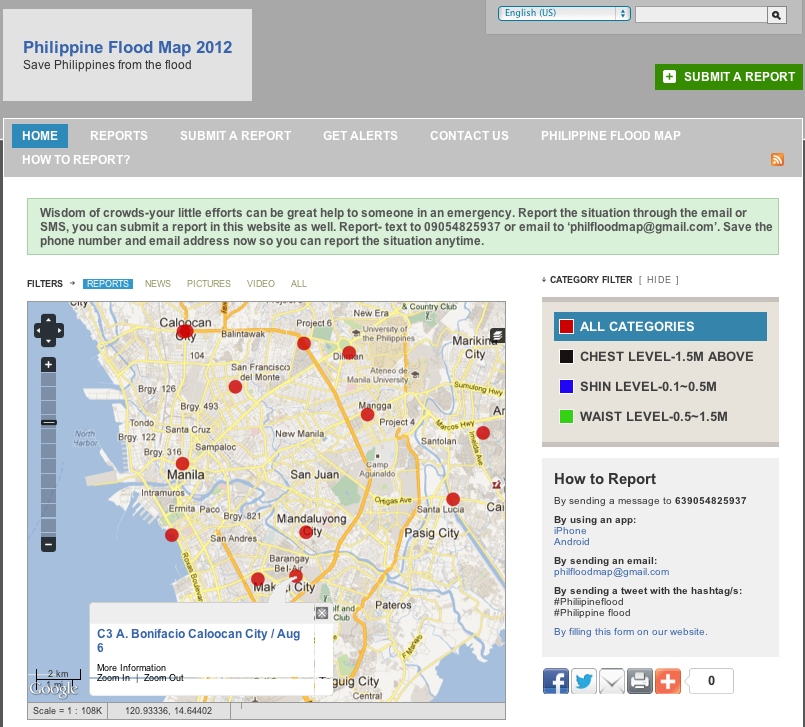The height and width of the screenshot is (727, 805).
Task: Click the search magnifier button
Action: 775,15
